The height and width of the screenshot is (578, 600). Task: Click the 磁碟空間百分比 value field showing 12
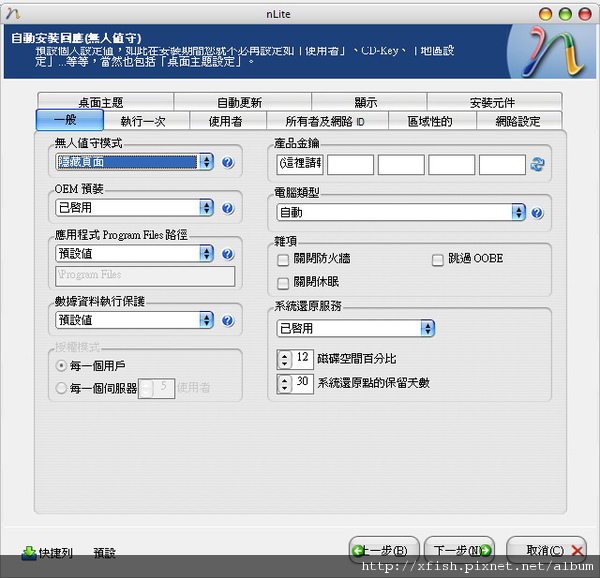tap(302, 359)
